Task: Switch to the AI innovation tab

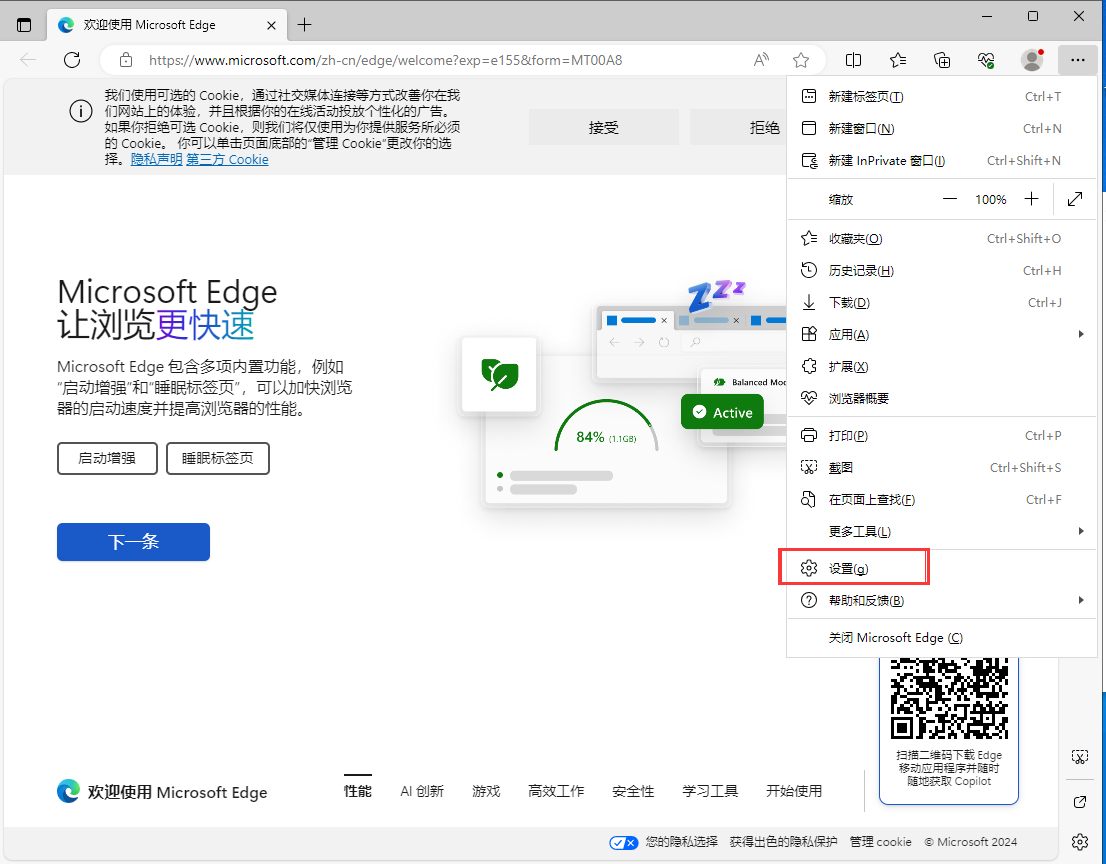Action: 422,791
